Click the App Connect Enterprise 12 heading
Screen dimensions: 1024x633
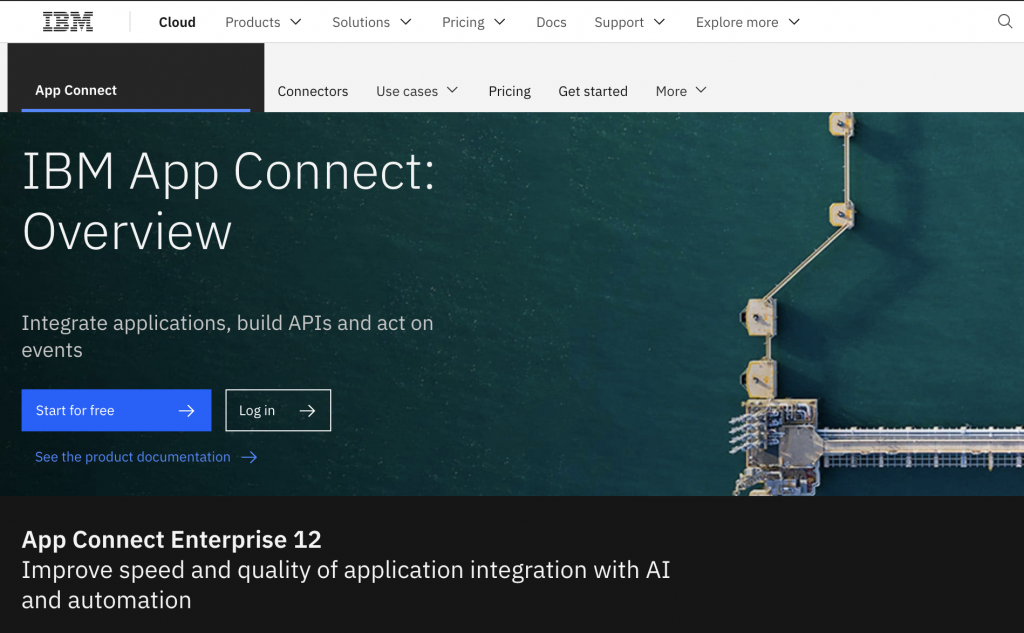171,540
